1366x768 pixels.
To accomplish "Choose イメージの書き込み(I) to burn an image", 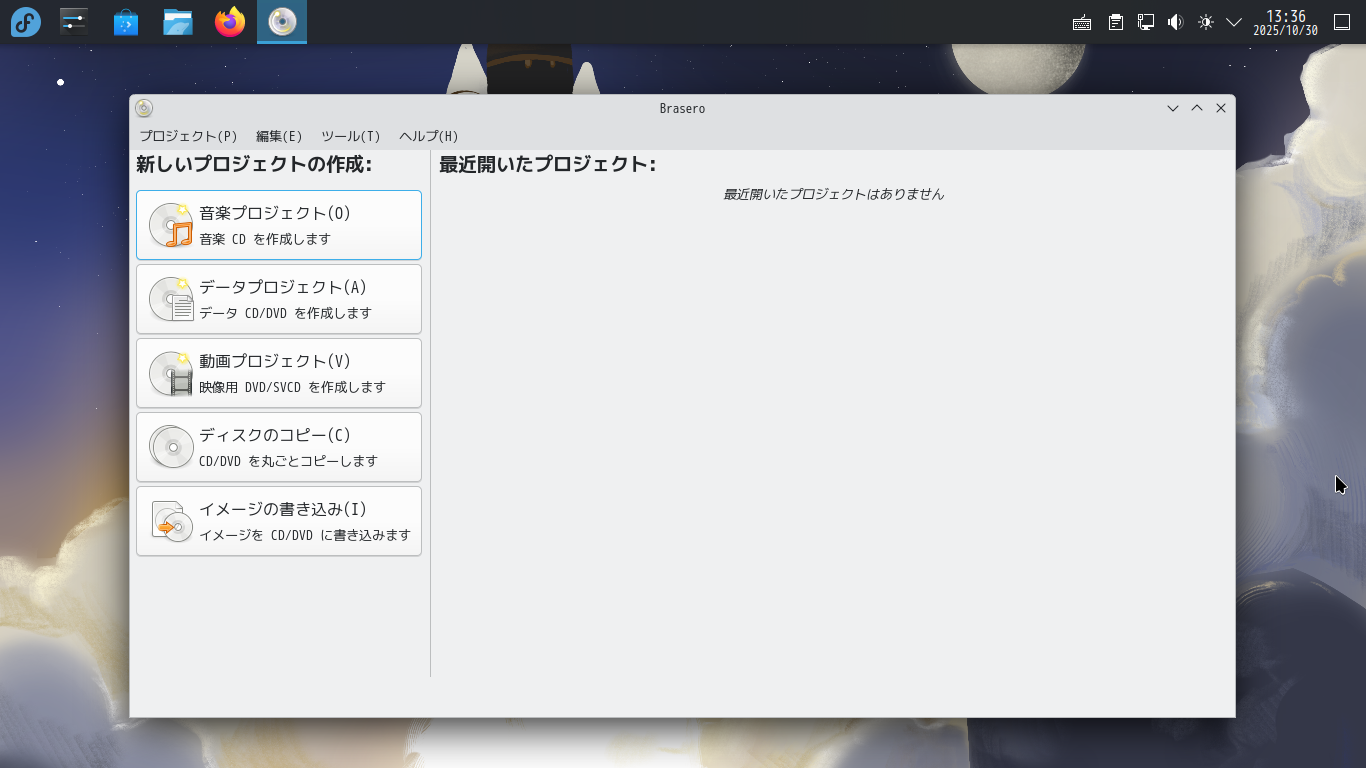I will 279,521.
